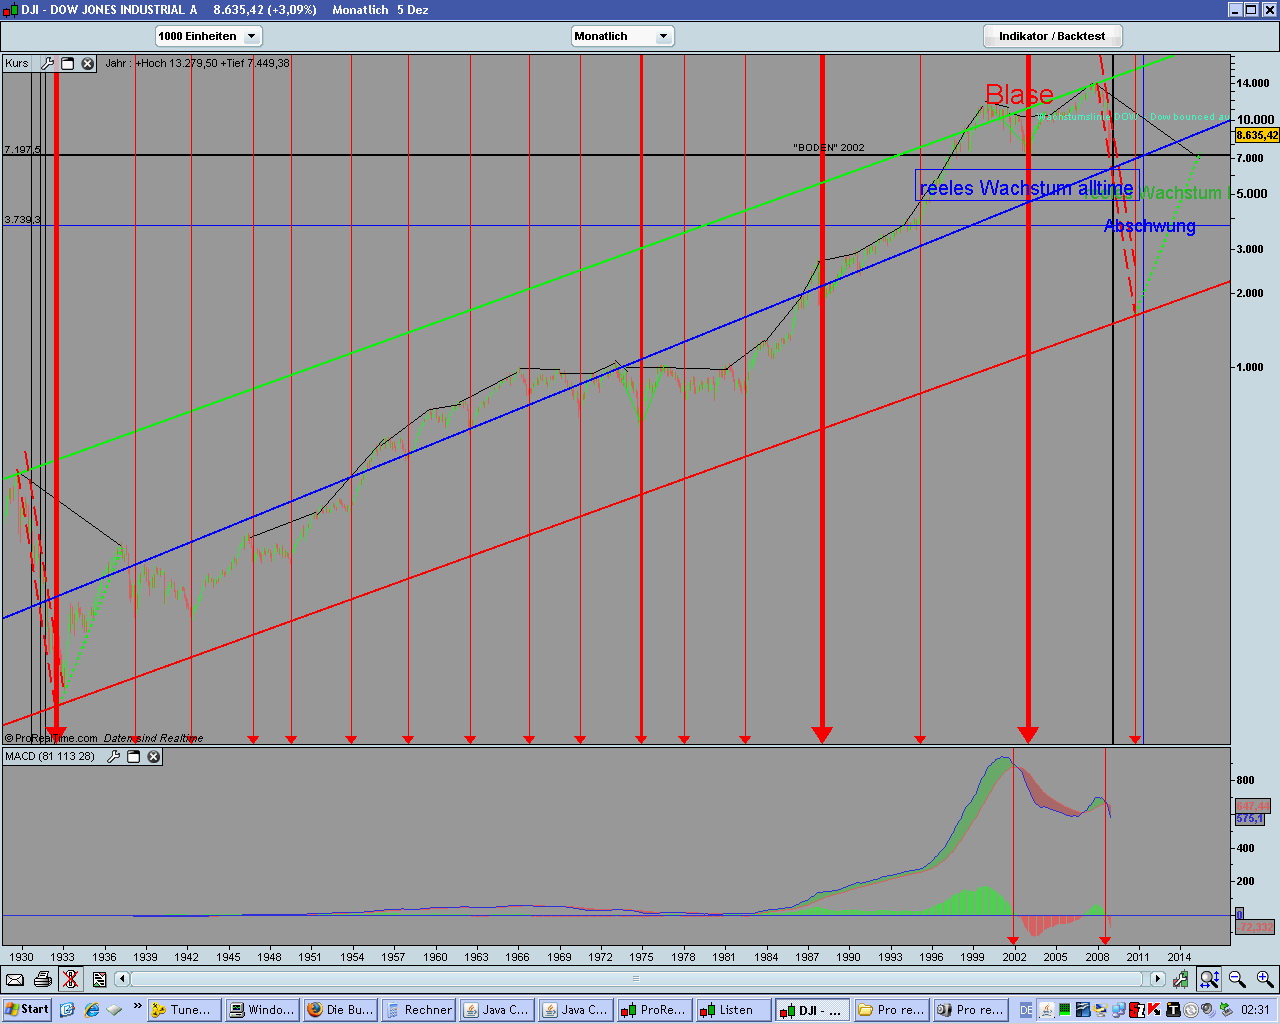Click the blue 575,1 MACD value tag

pyautogui.click(x=1250, y=819)
